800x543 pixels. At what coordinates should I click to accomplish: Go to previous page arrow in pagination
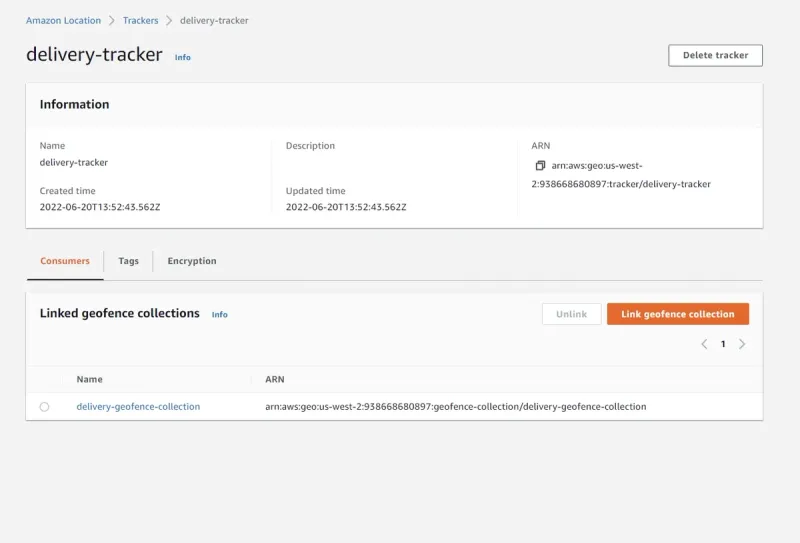coord(704,344)
